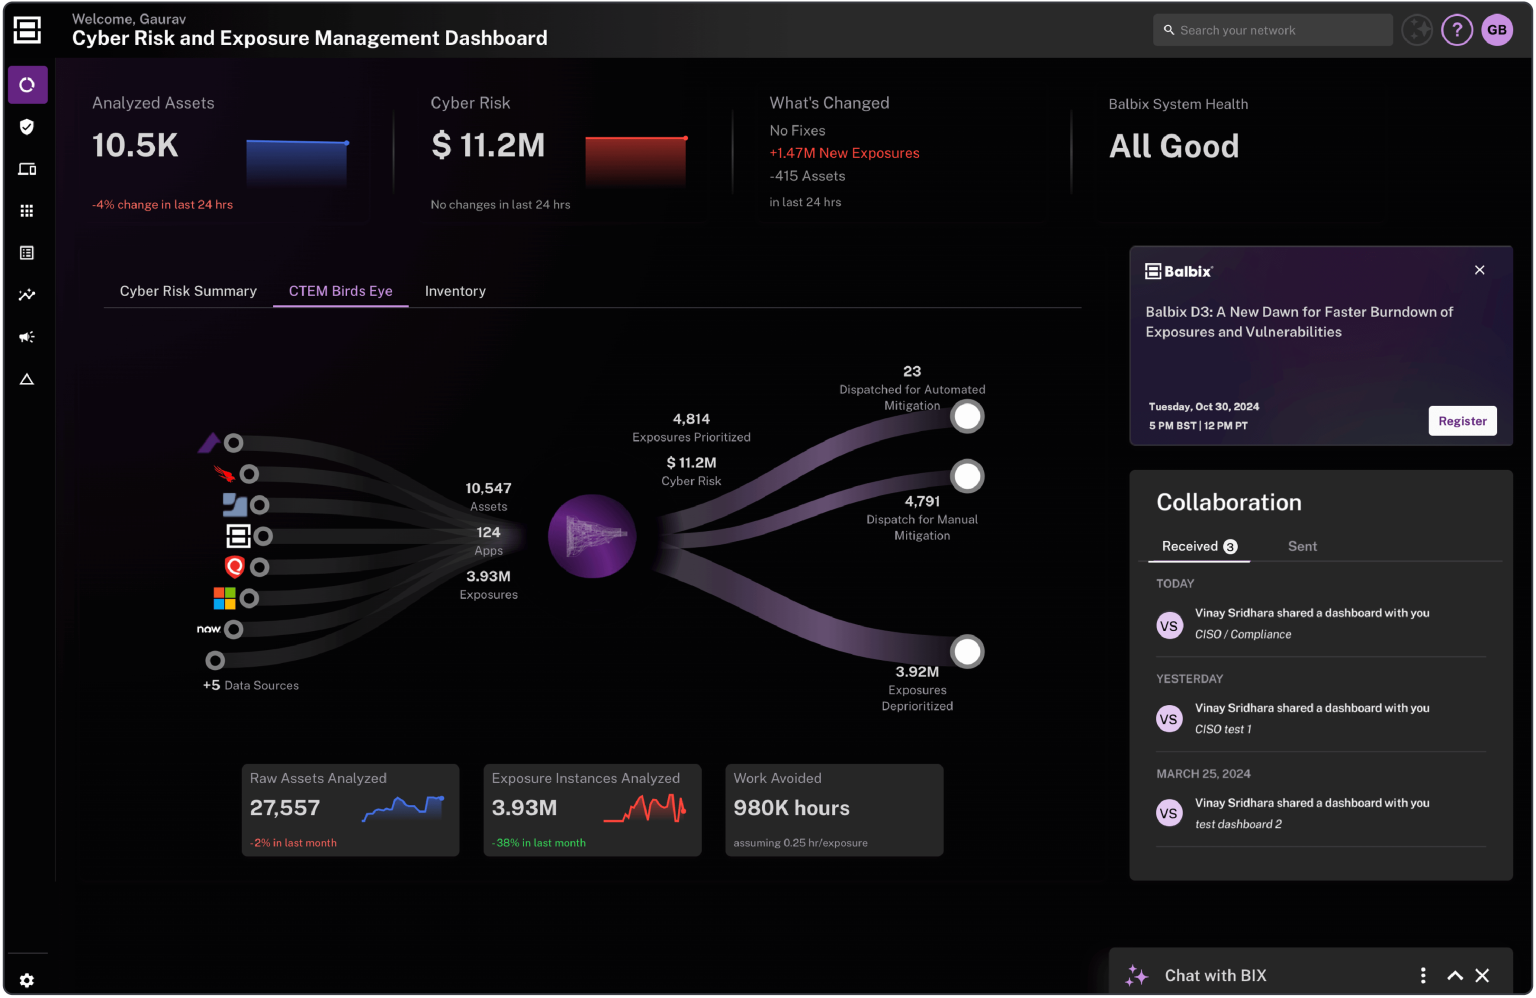1536x998 pixels.
Task: Open the settings gear at sidebar bottom
Action: tap(27, 980)
